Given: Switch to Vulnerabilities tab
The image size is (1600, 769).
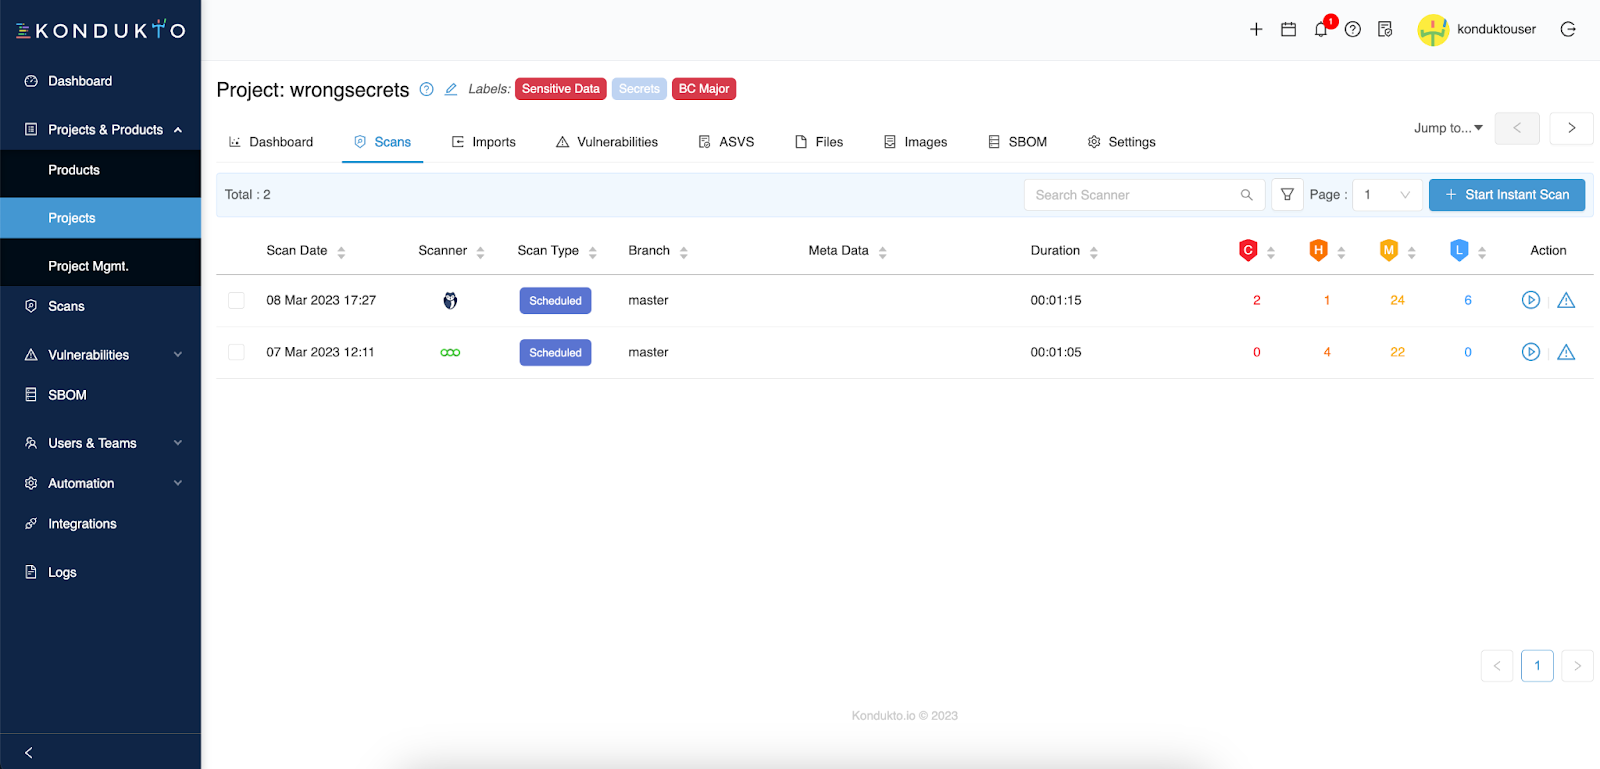Looking at the screenshot, I should pos(607,142).
